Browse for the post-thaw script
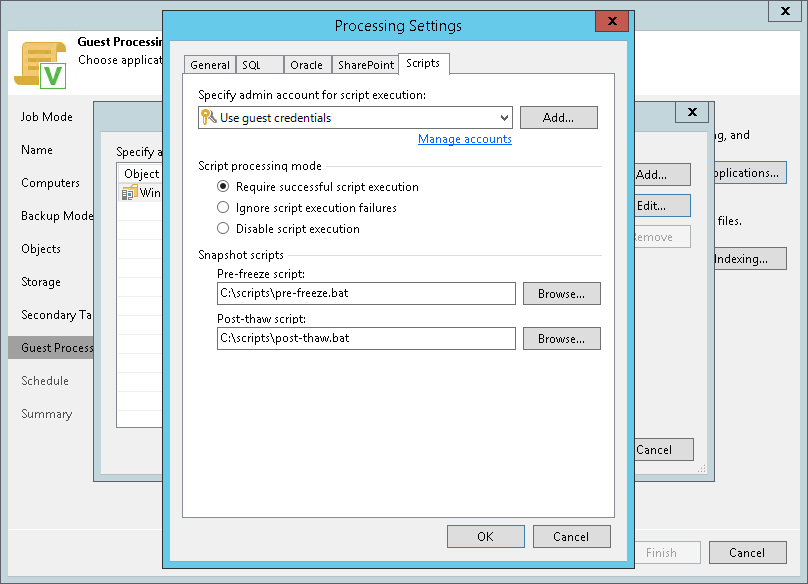 pyautogui.click(x=560, y=339)
